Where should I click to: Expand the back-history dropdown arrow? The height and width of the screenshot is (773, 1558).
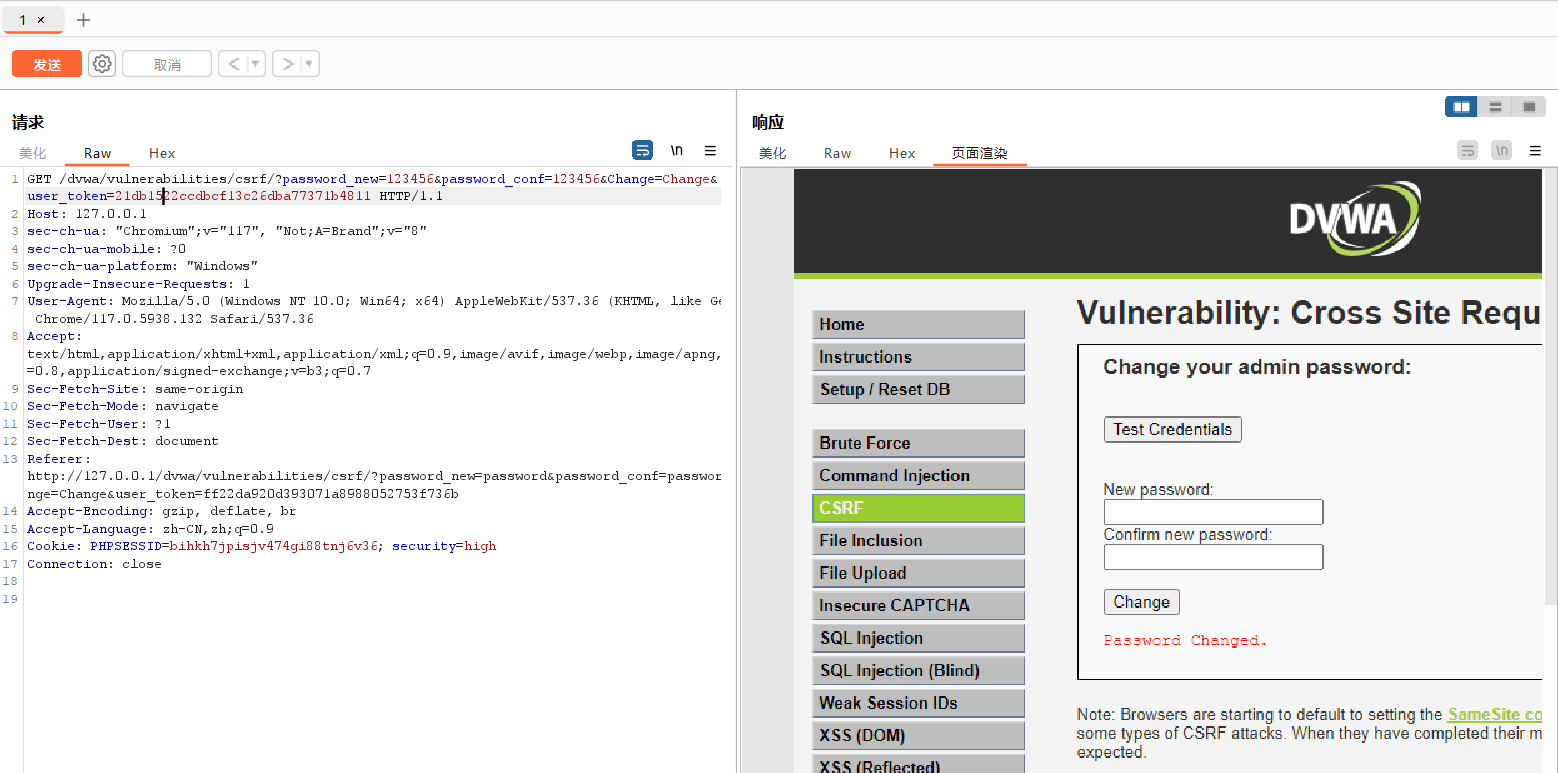[x=255, y=64]
